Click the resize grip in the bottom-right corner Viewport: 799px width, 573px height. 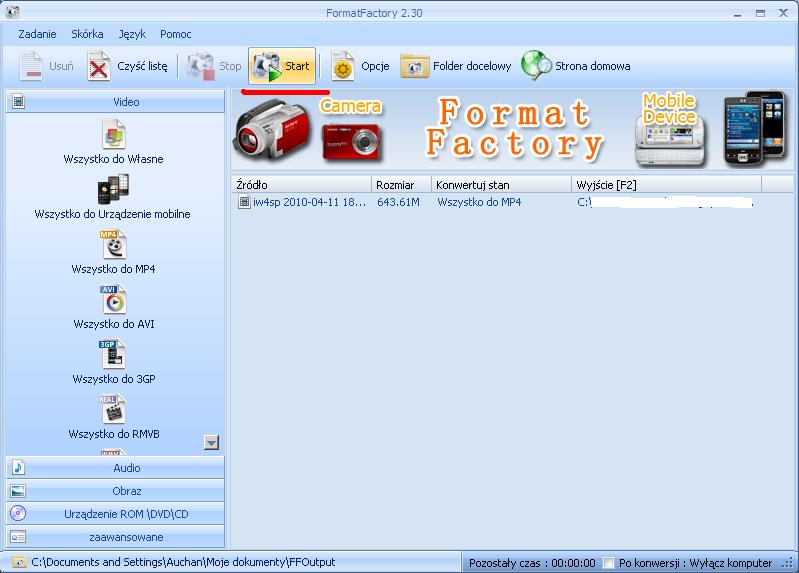click(787, 563)
